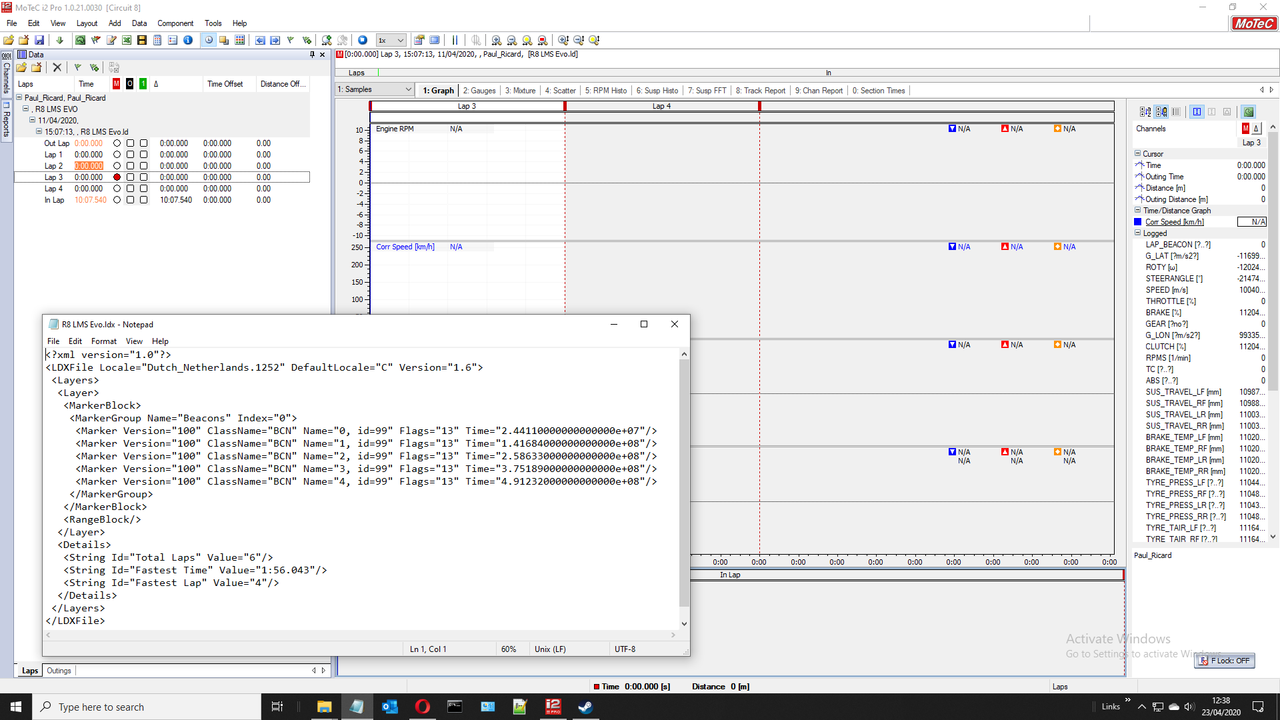
Task: Open the Tools menu
Action: (212, 22)
